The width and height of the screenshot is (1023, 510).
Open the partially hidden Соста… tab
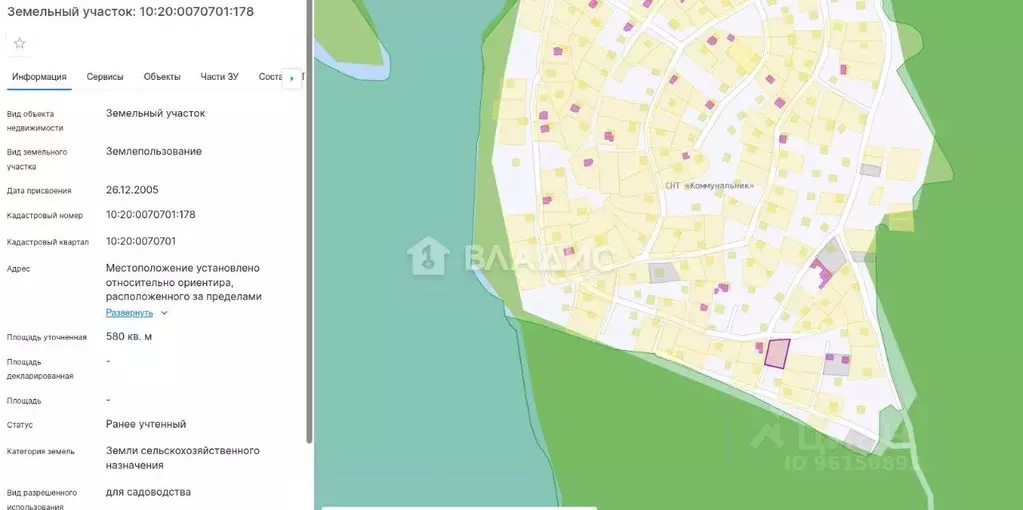pyautogui.click(x=270, y=77)
